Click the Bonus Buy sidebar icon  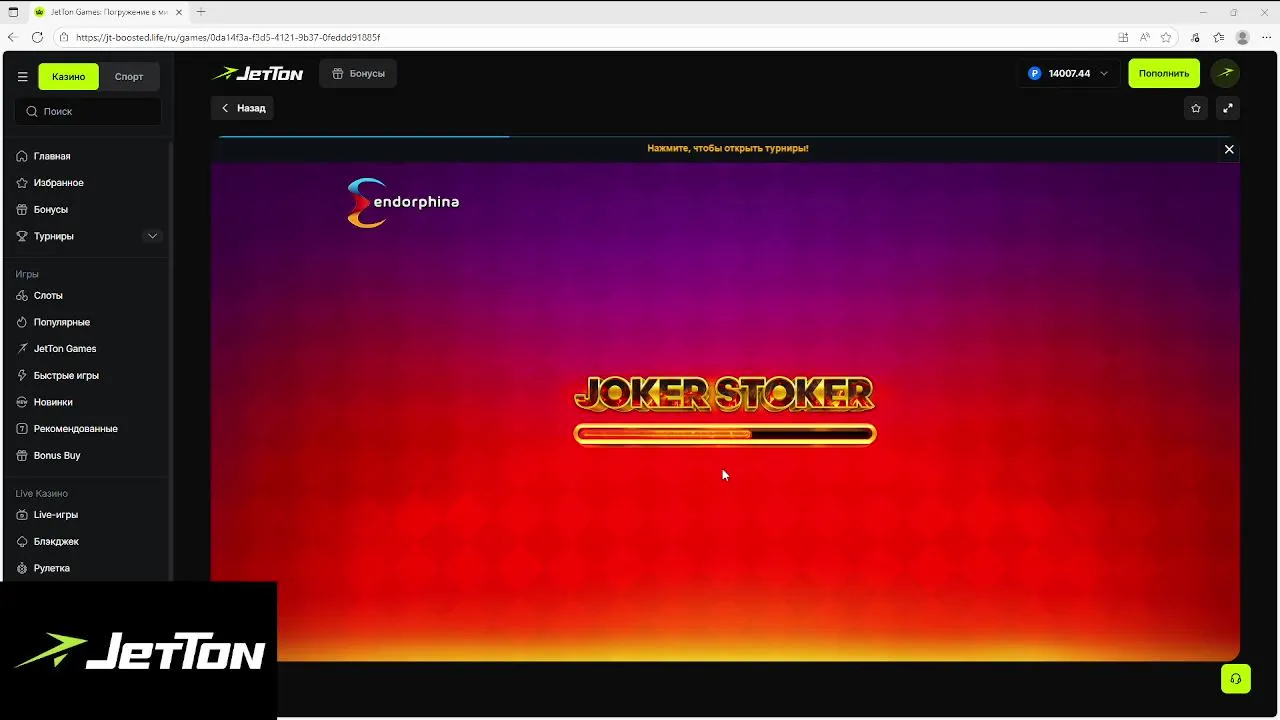tap(22, 455)
